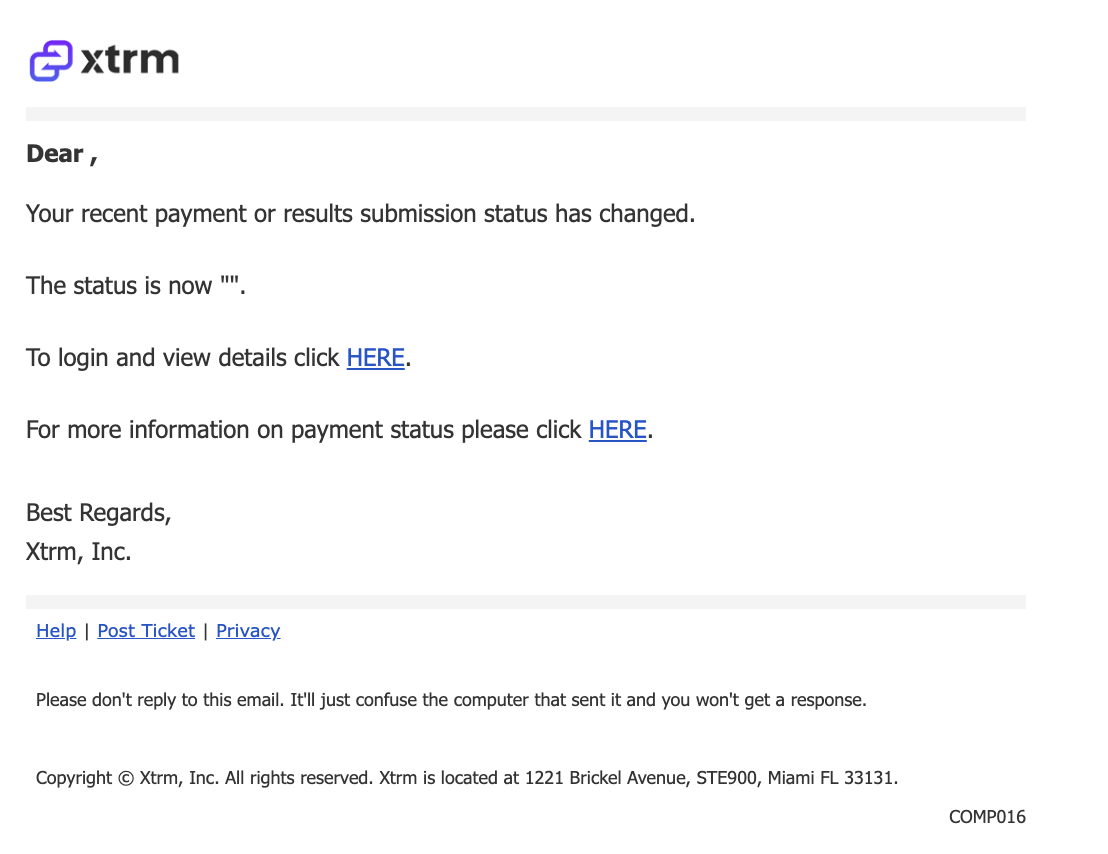
Task: Click the Brickel Avenue Miami address text
Action: pyautogui.click(x=711, y=778)
